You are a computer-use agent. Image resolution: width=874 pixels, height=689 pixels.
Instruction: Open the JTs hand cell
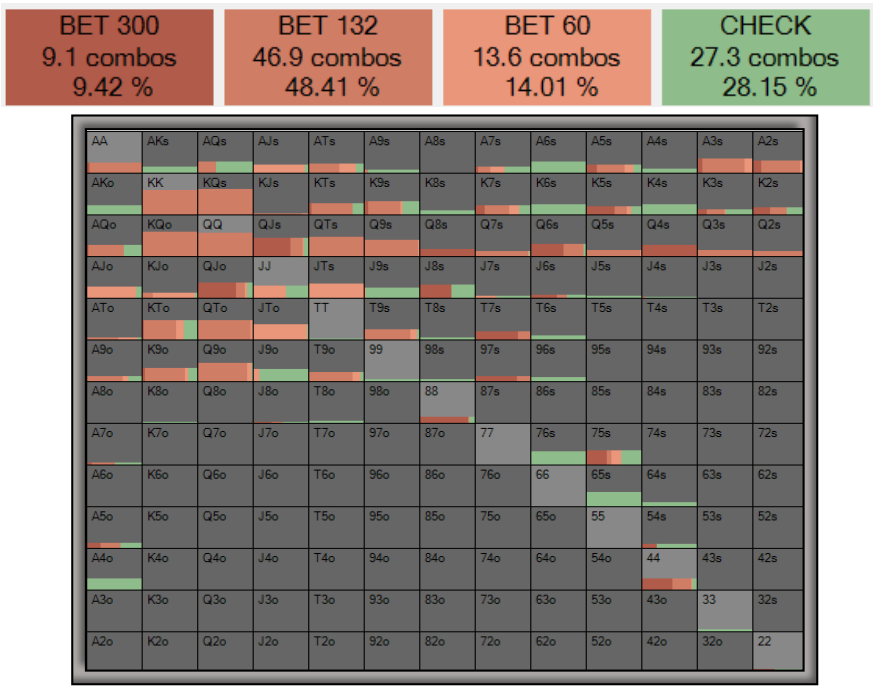[335, 278]
